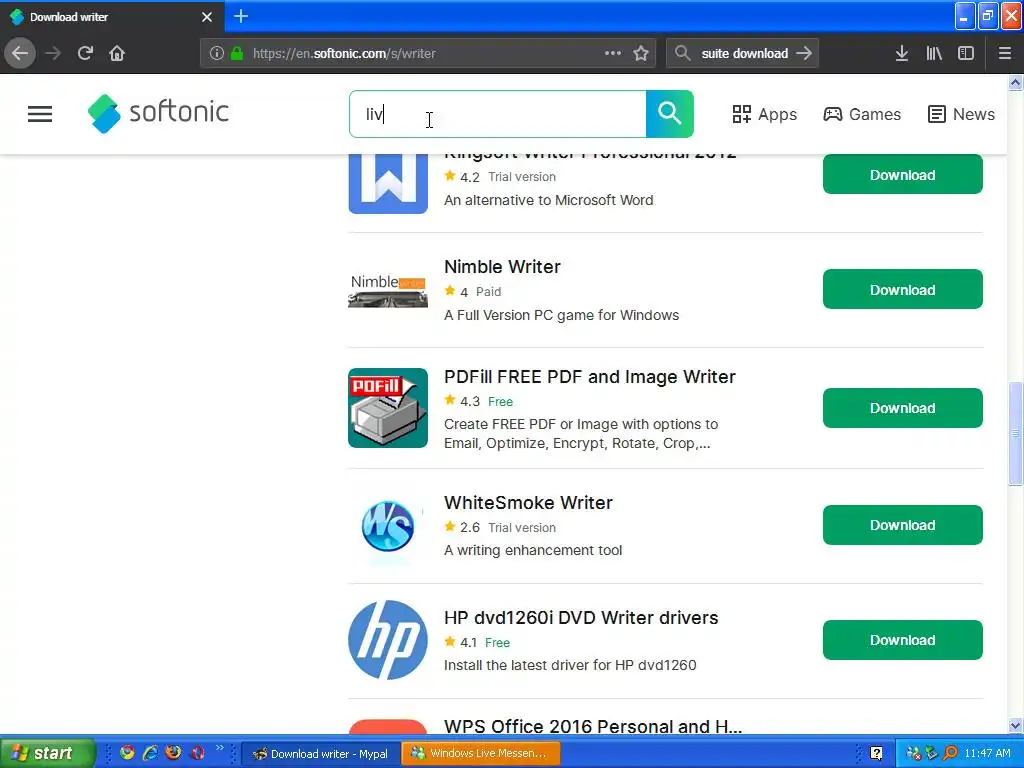Open PDFill FREE PDF and Image Writer link
Viewport: 1024px width, 768px height.
click(x=590, y=377)
